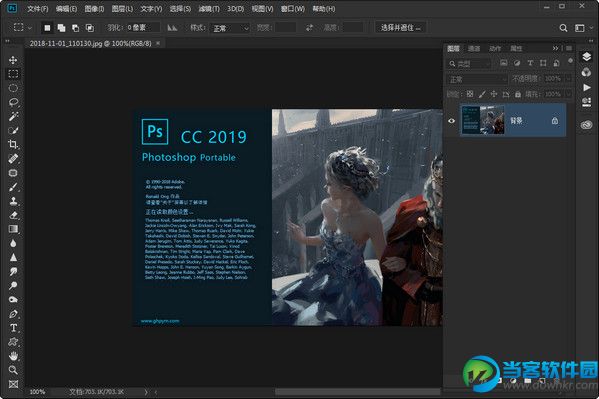
Task: Select the Crop tool
Action: [13, 144]
